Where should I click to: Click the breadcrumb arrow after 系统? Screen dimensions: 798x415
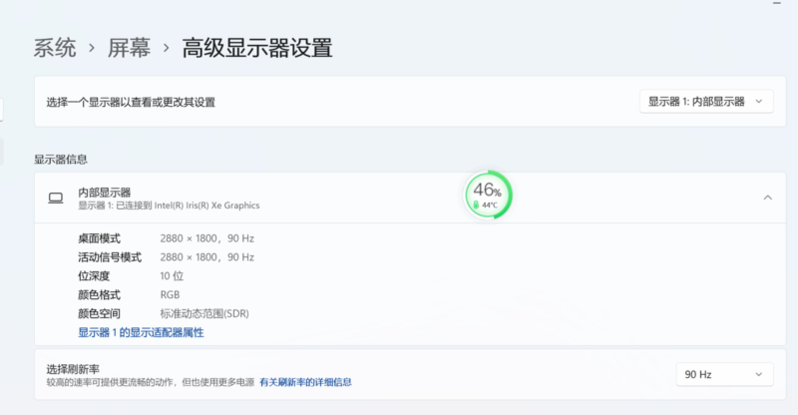coord(92,48)
